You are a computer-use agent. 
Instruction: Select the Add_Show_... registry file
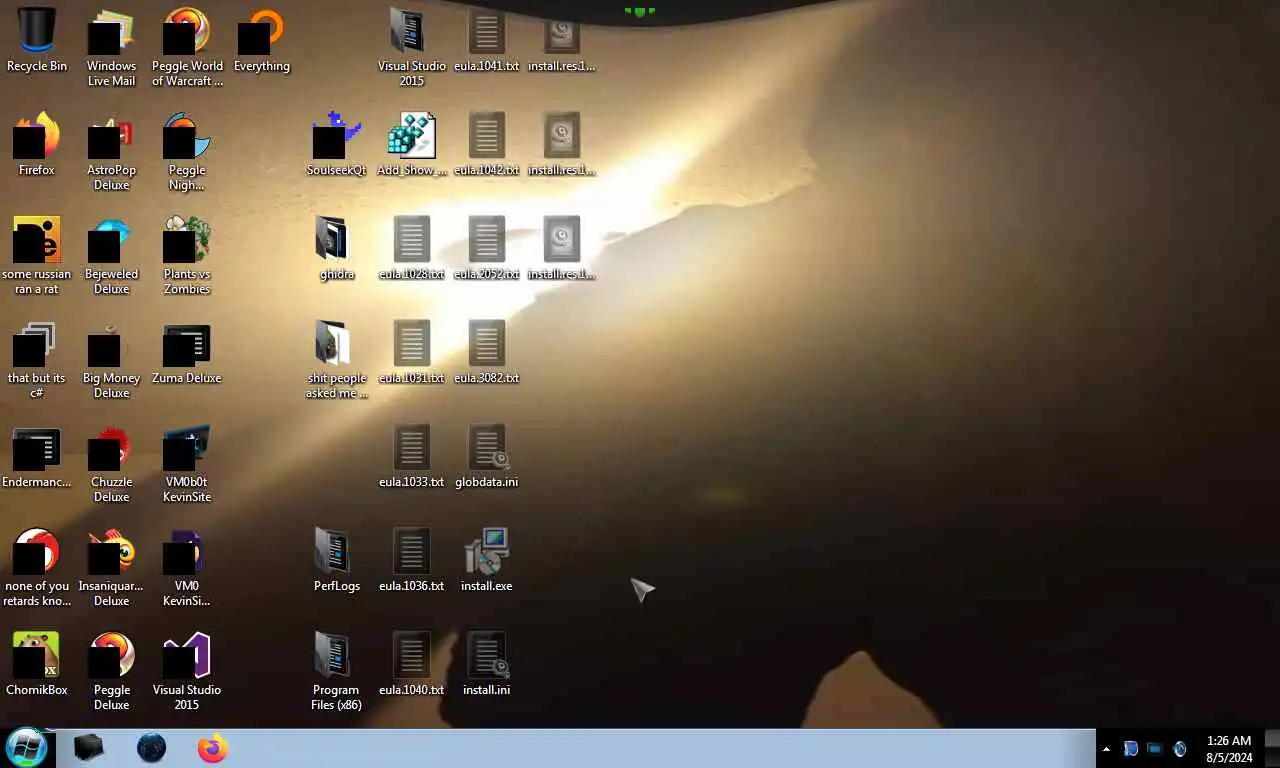click(412, 144)
